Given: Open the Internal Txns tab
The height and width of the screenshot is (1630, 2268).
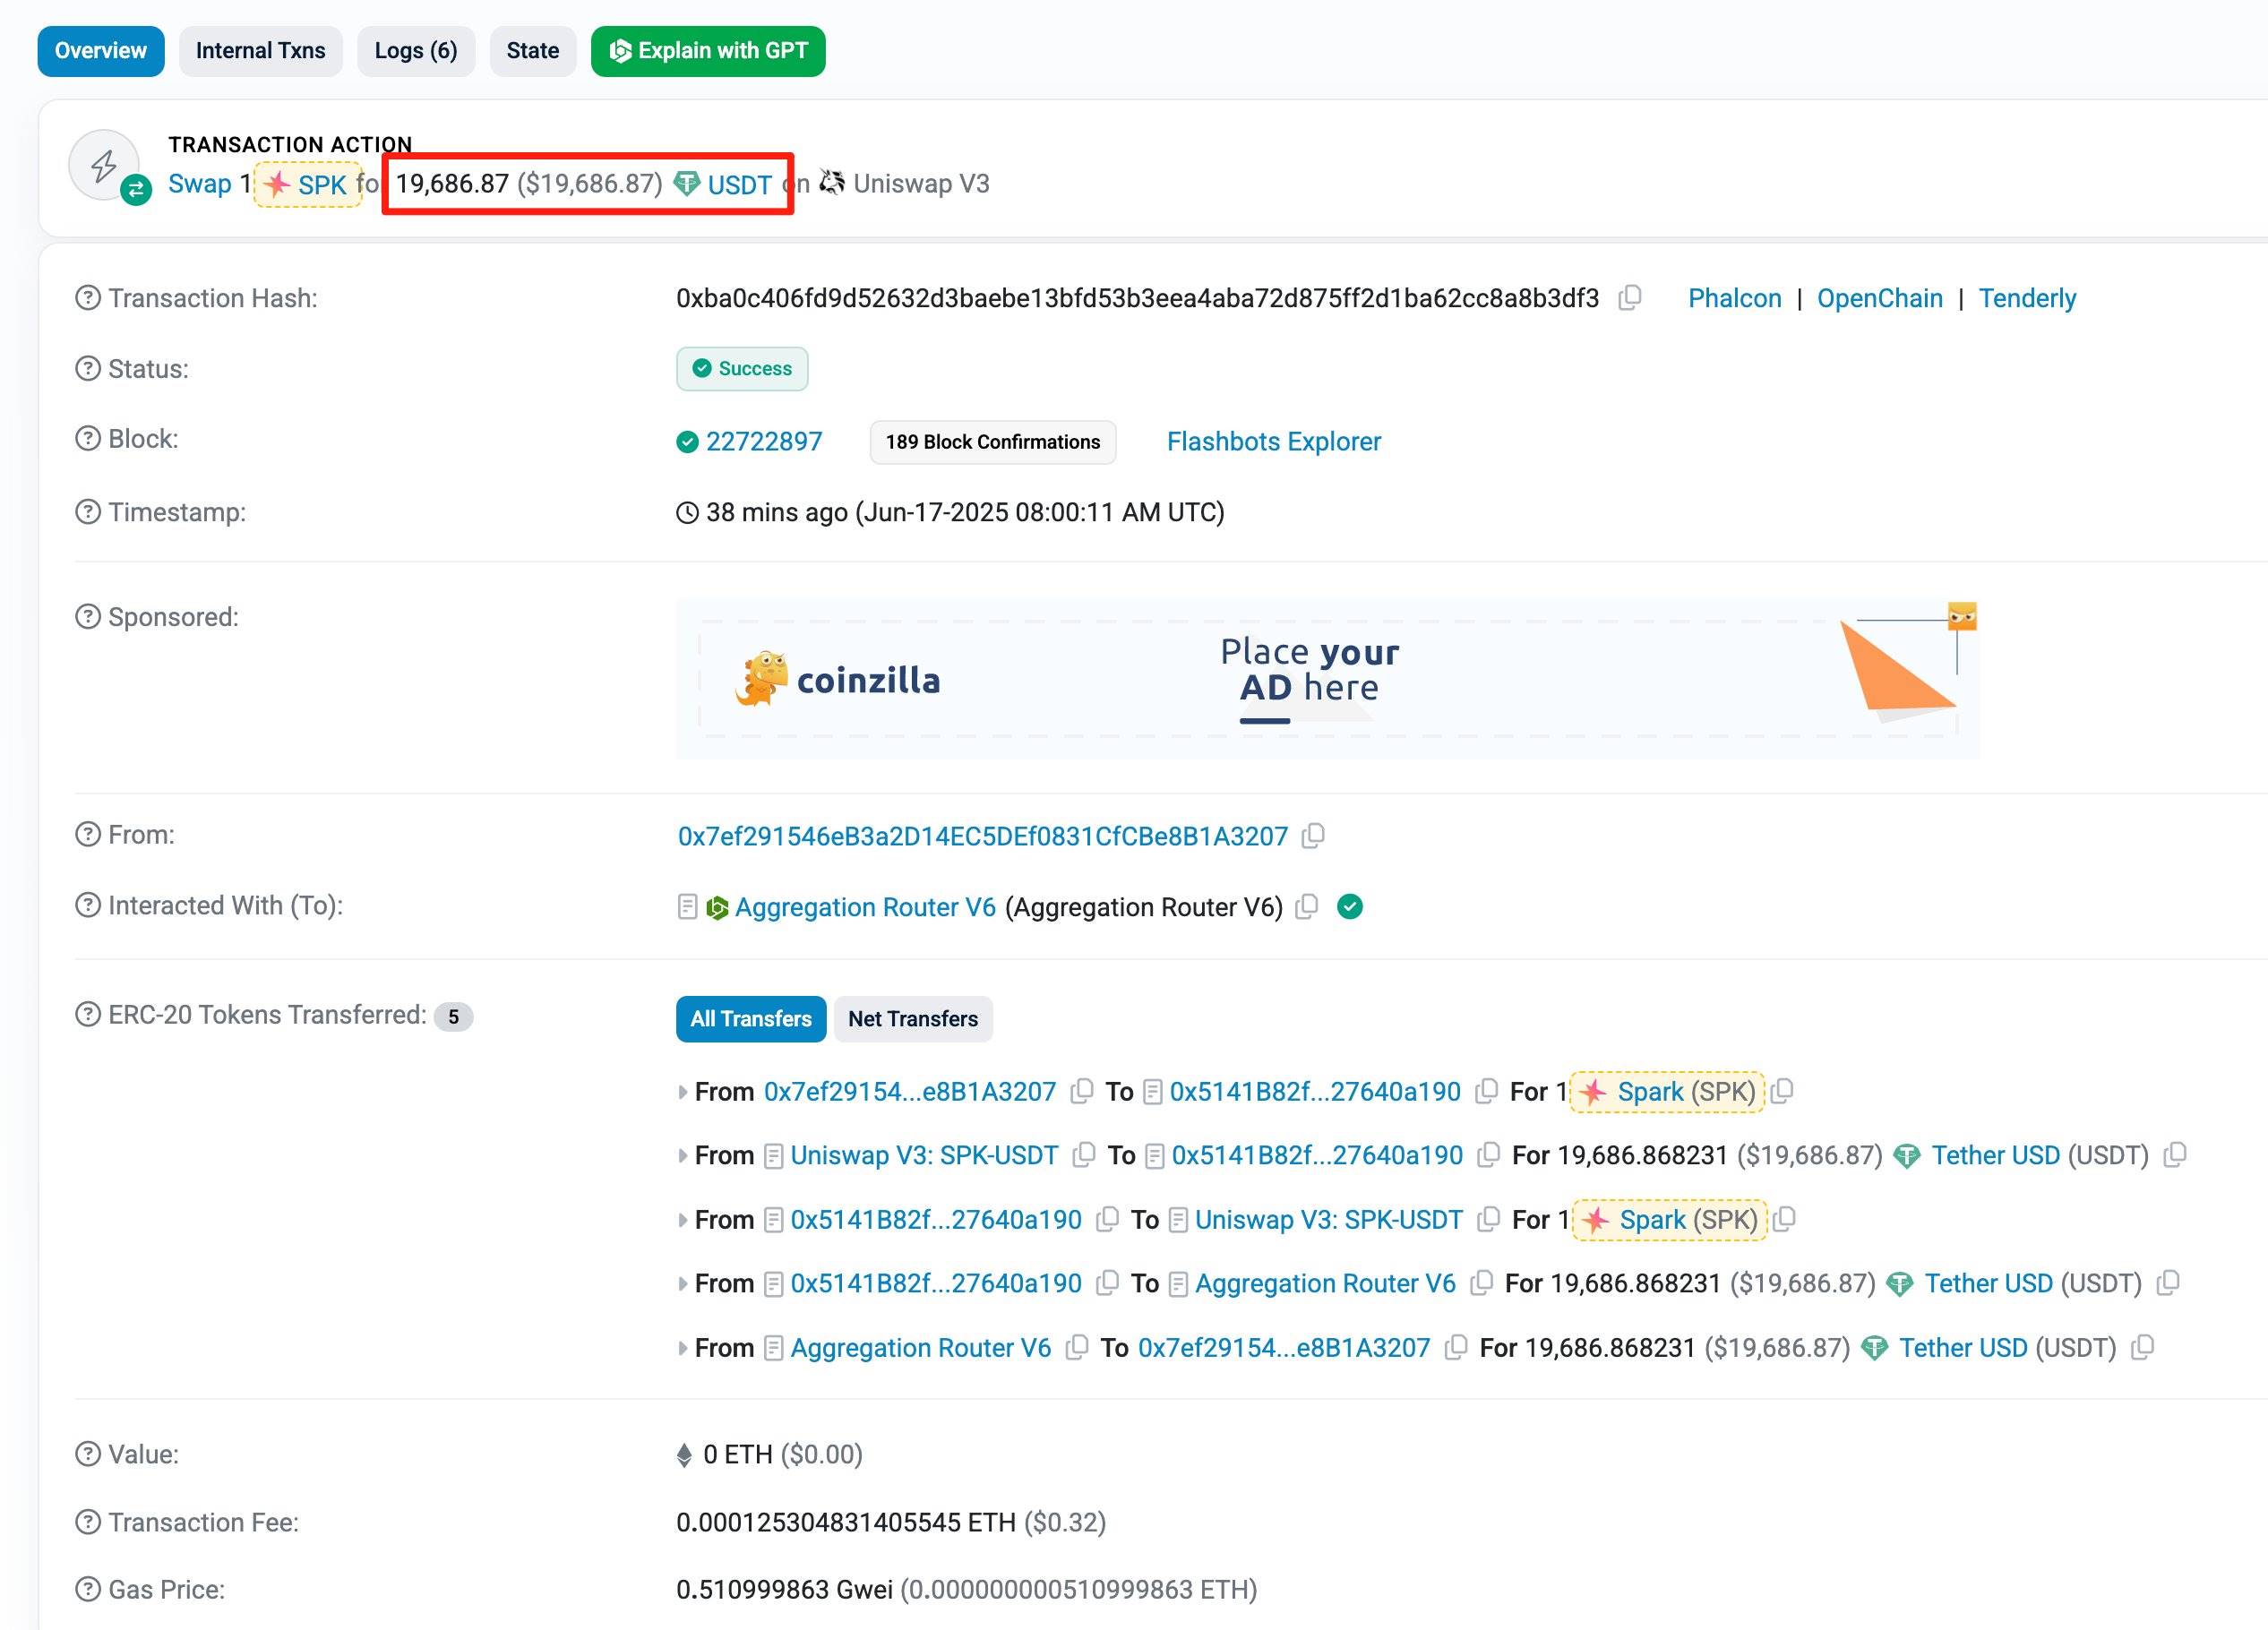Looking at the screenshot, I should [261, 51].
